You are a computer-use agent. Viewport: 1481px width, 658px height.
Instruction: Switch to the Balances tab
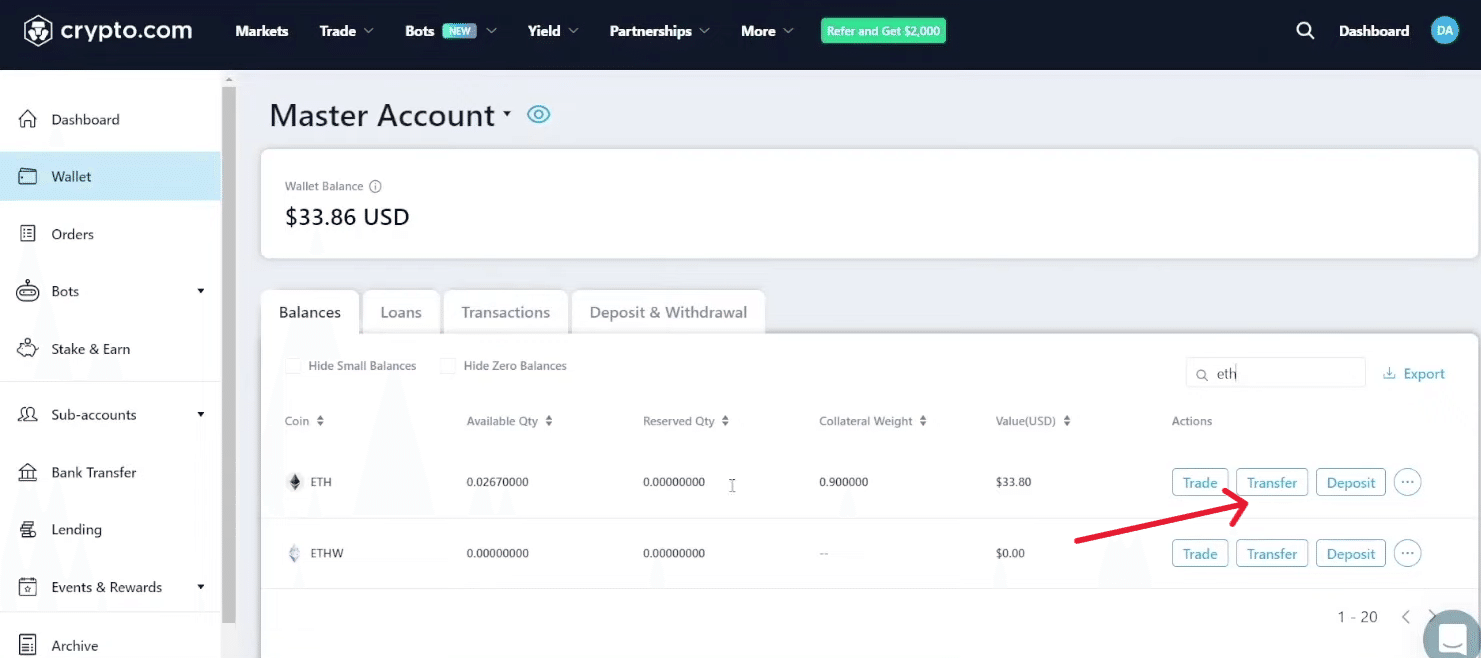[x=310, y=312]
